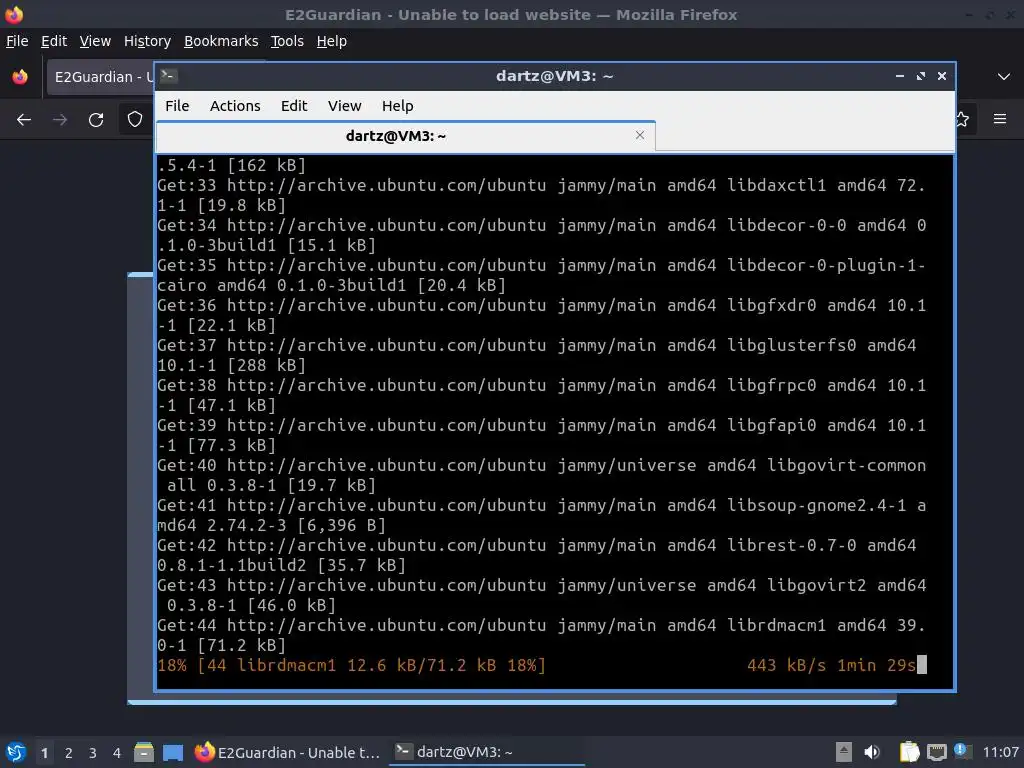Viewport: 1024px width, 768px height.
Task: Switch to workspace 4
Action: tap(116, 753)
